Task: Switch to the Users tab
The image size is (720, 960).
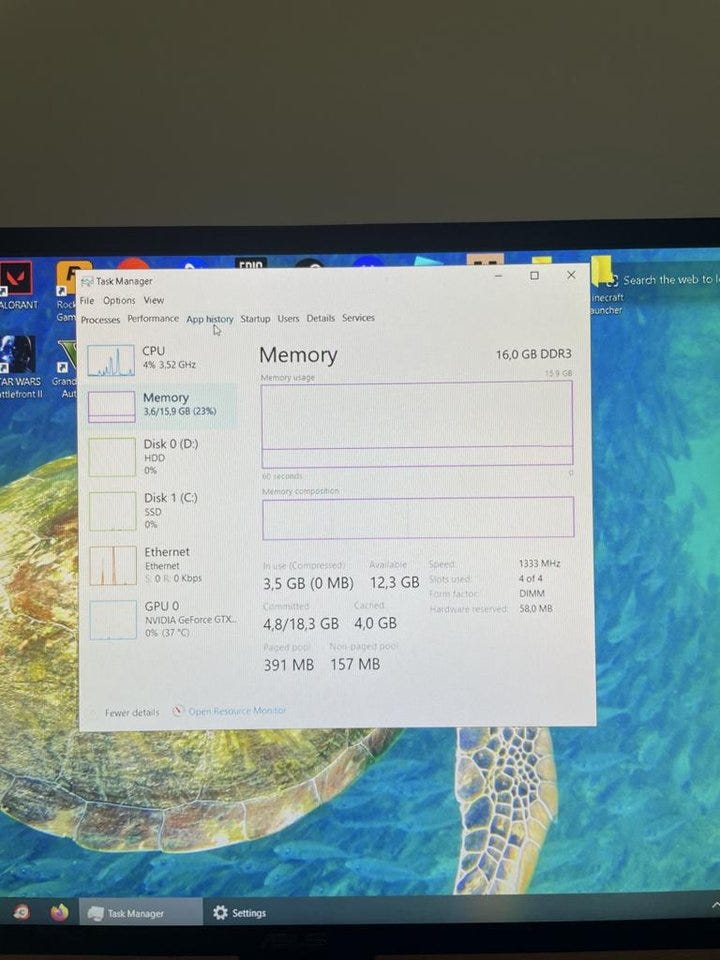Action: pyautogui.click(x=288, y=318)
